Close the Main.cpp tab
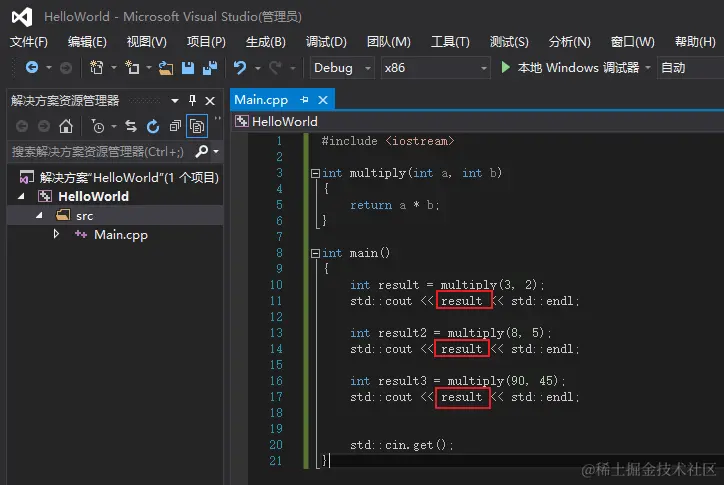The image size is (724, 485). [323, 100]
